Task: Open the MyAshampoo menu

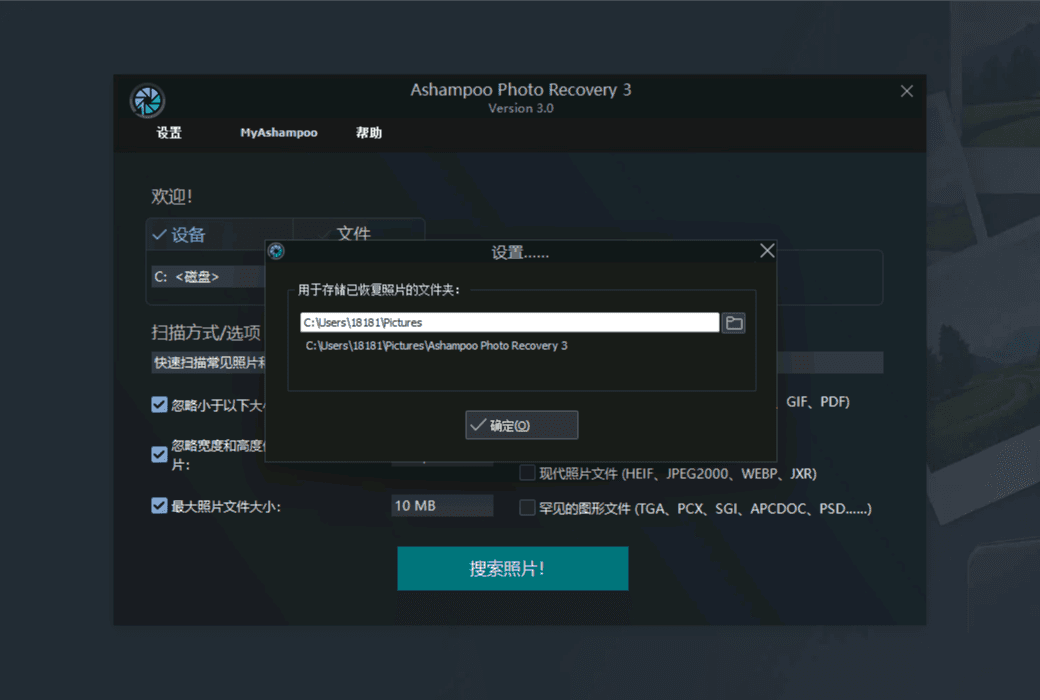Action: pyautogui.click(x=279, y=133)
